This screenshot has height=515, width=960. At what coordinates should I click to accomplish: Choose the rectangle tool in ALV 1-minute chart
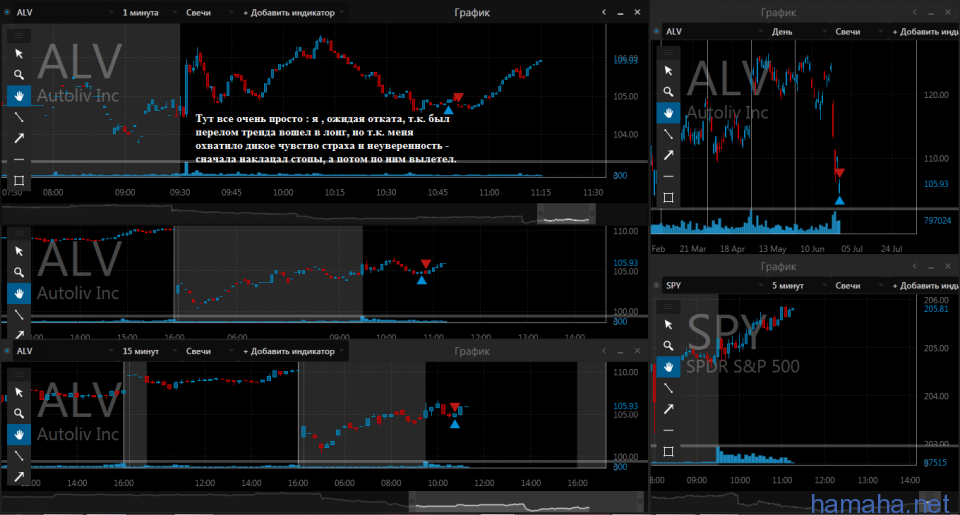[x=19, y=181]
